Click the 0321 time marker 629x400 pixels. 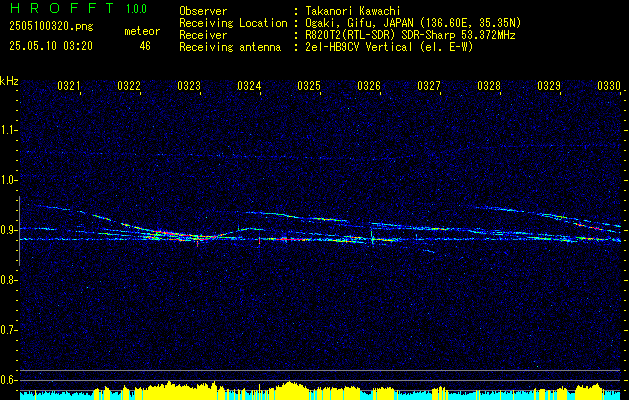point(69,85)
